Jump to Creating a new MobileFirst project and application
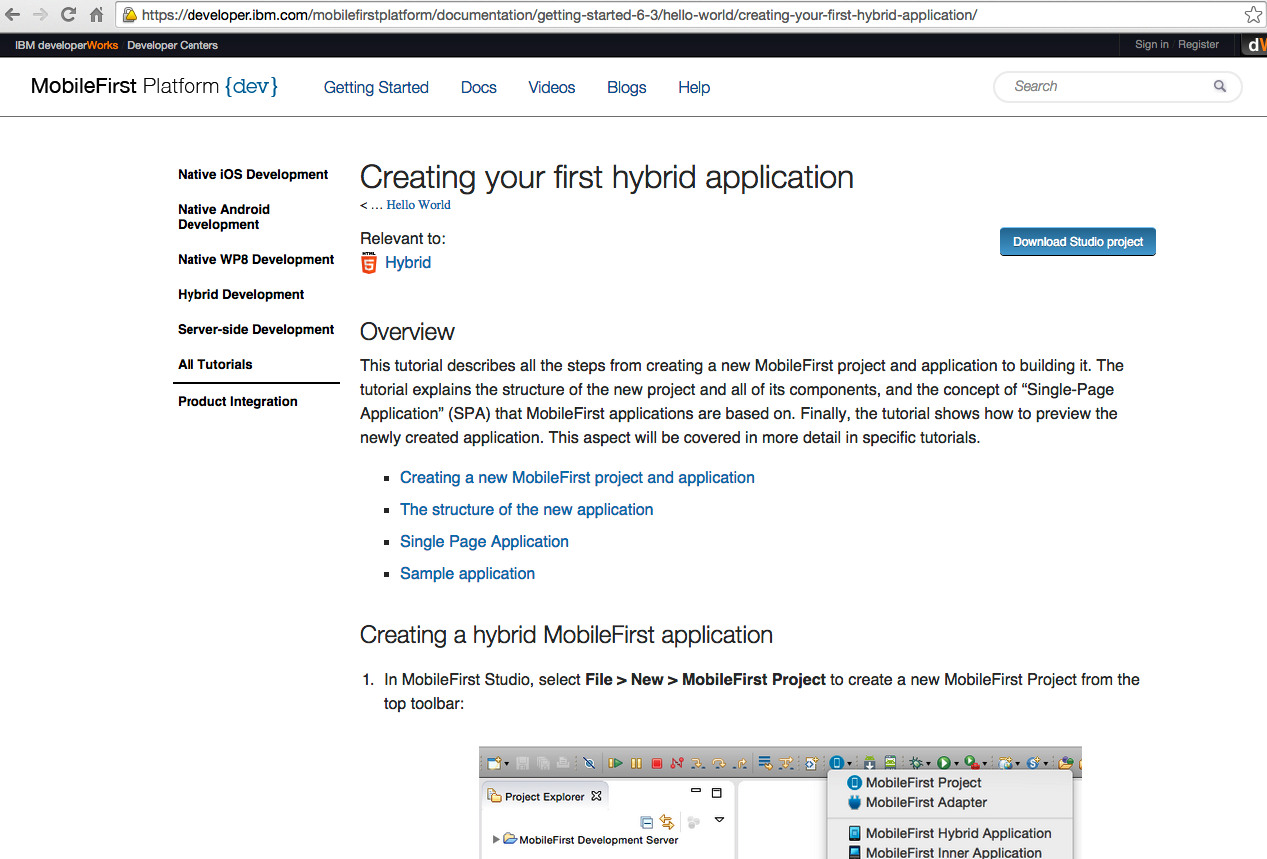Viewport: 1267px width, 859px height. point(577,477)
